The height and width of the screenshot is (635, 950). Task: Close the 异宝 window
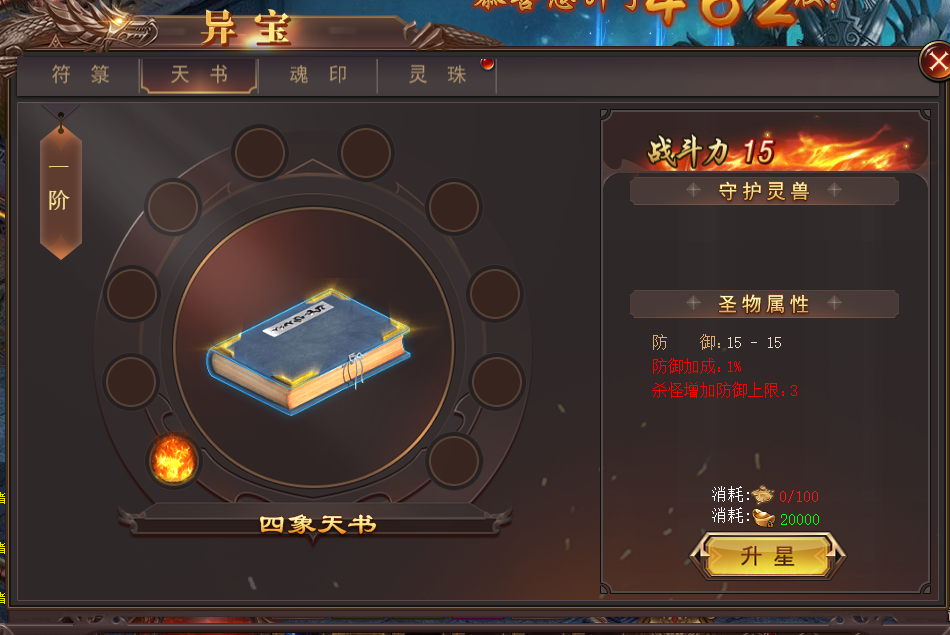[x=937, y=61]
